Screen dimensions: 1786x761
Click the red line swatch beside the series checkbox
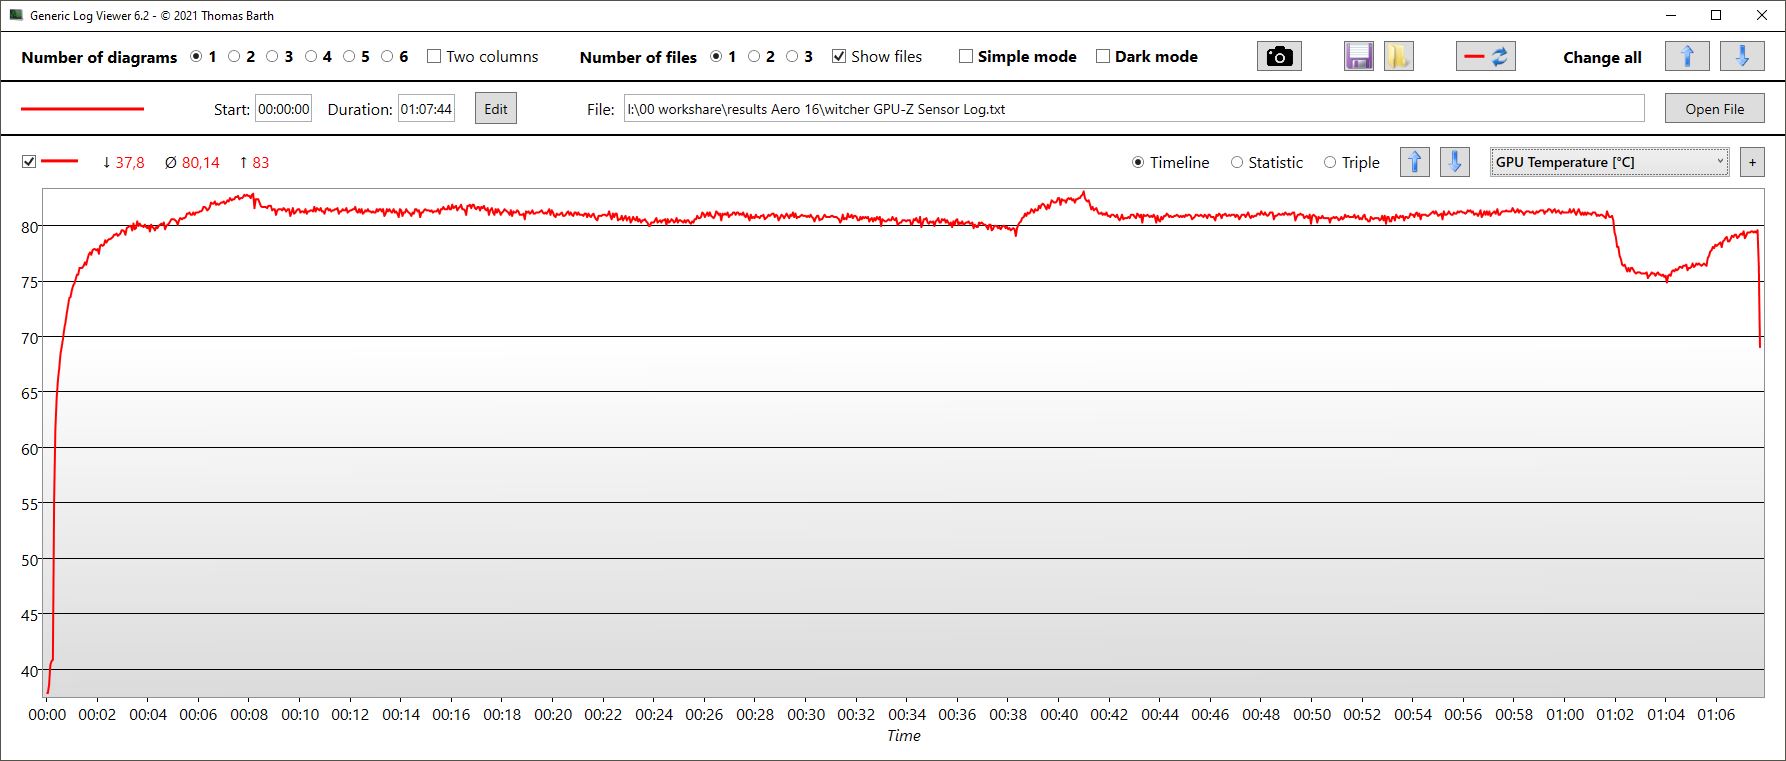pyautogui.click(x=60, y=161)
